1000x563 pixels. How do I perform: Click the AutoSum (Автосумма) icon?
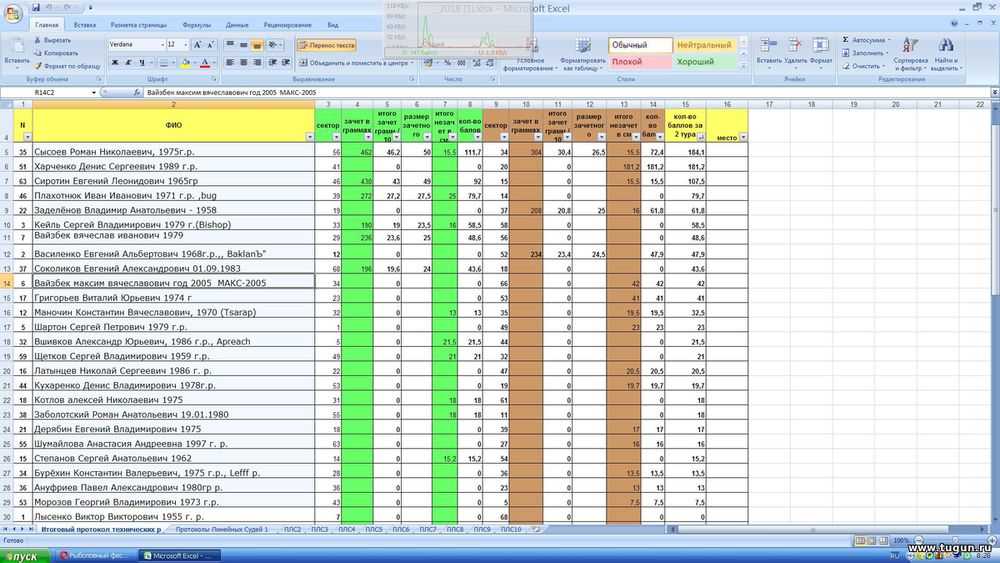[846, 40]
